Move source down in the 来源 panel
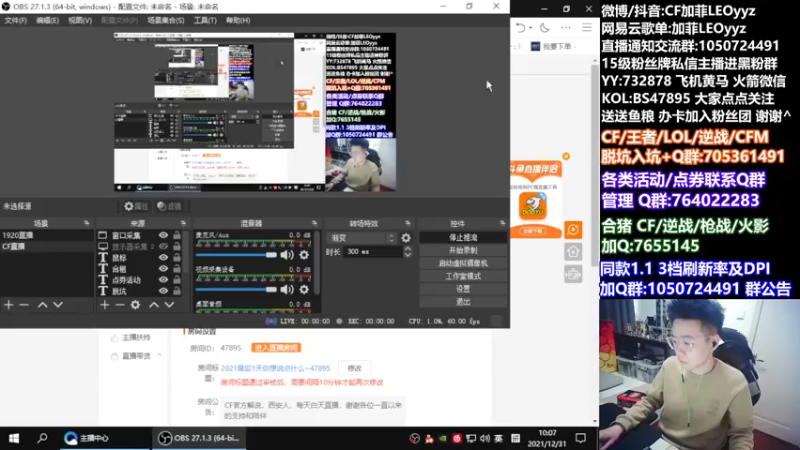The height and width of the screenshot is (450, 800). (169, 305)
